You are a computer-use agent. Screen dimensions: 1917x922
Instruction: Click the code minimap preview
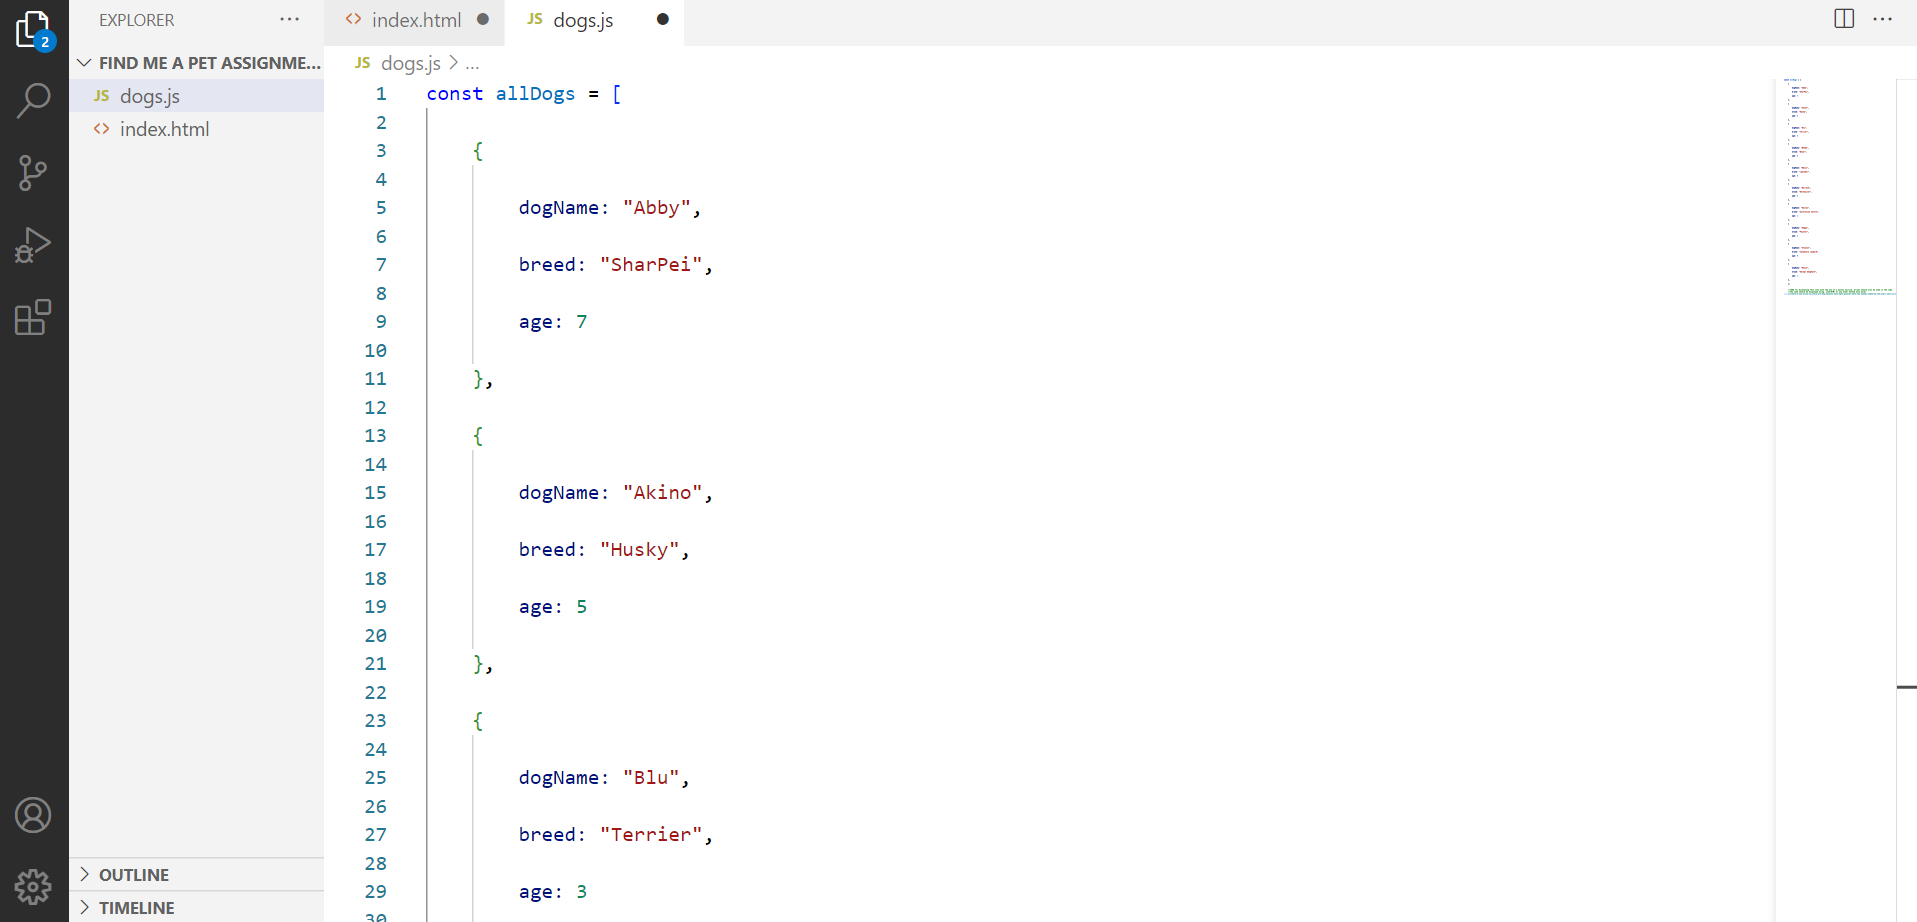pyautogui.click(x=1838, y=187)
